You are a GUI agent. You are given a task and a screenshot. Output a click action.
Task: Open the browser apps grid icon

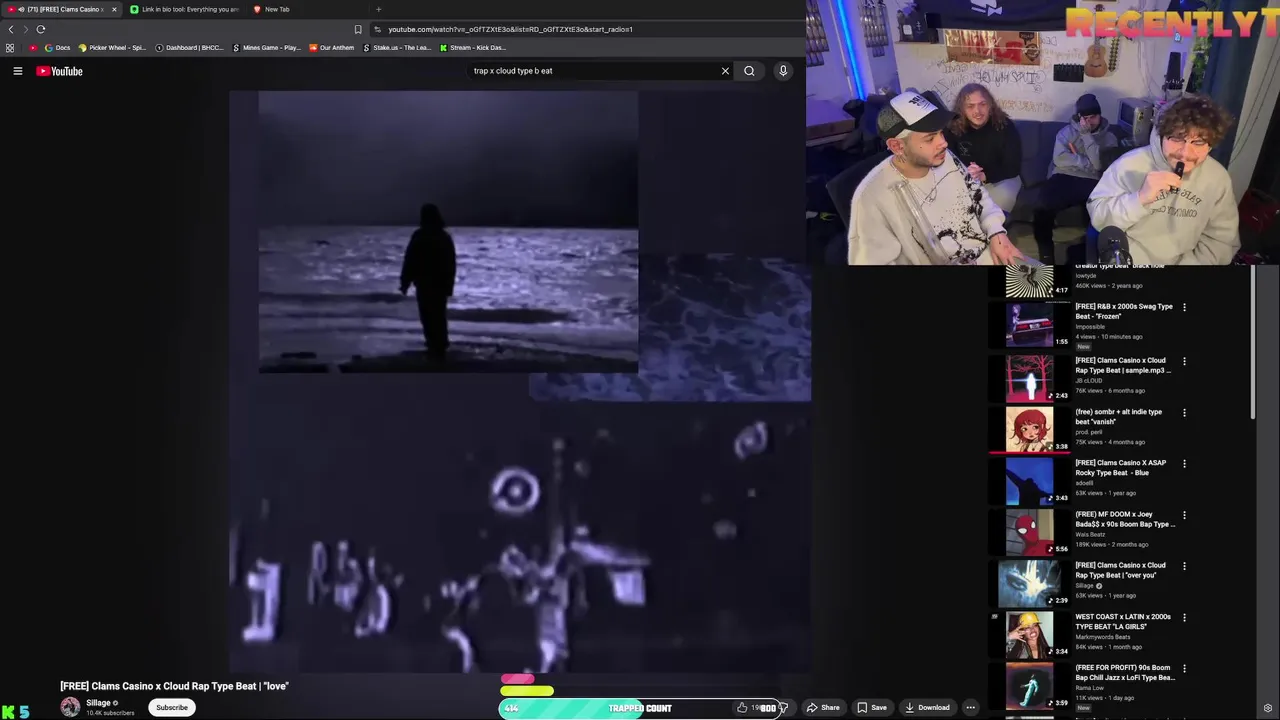point(10,48)
